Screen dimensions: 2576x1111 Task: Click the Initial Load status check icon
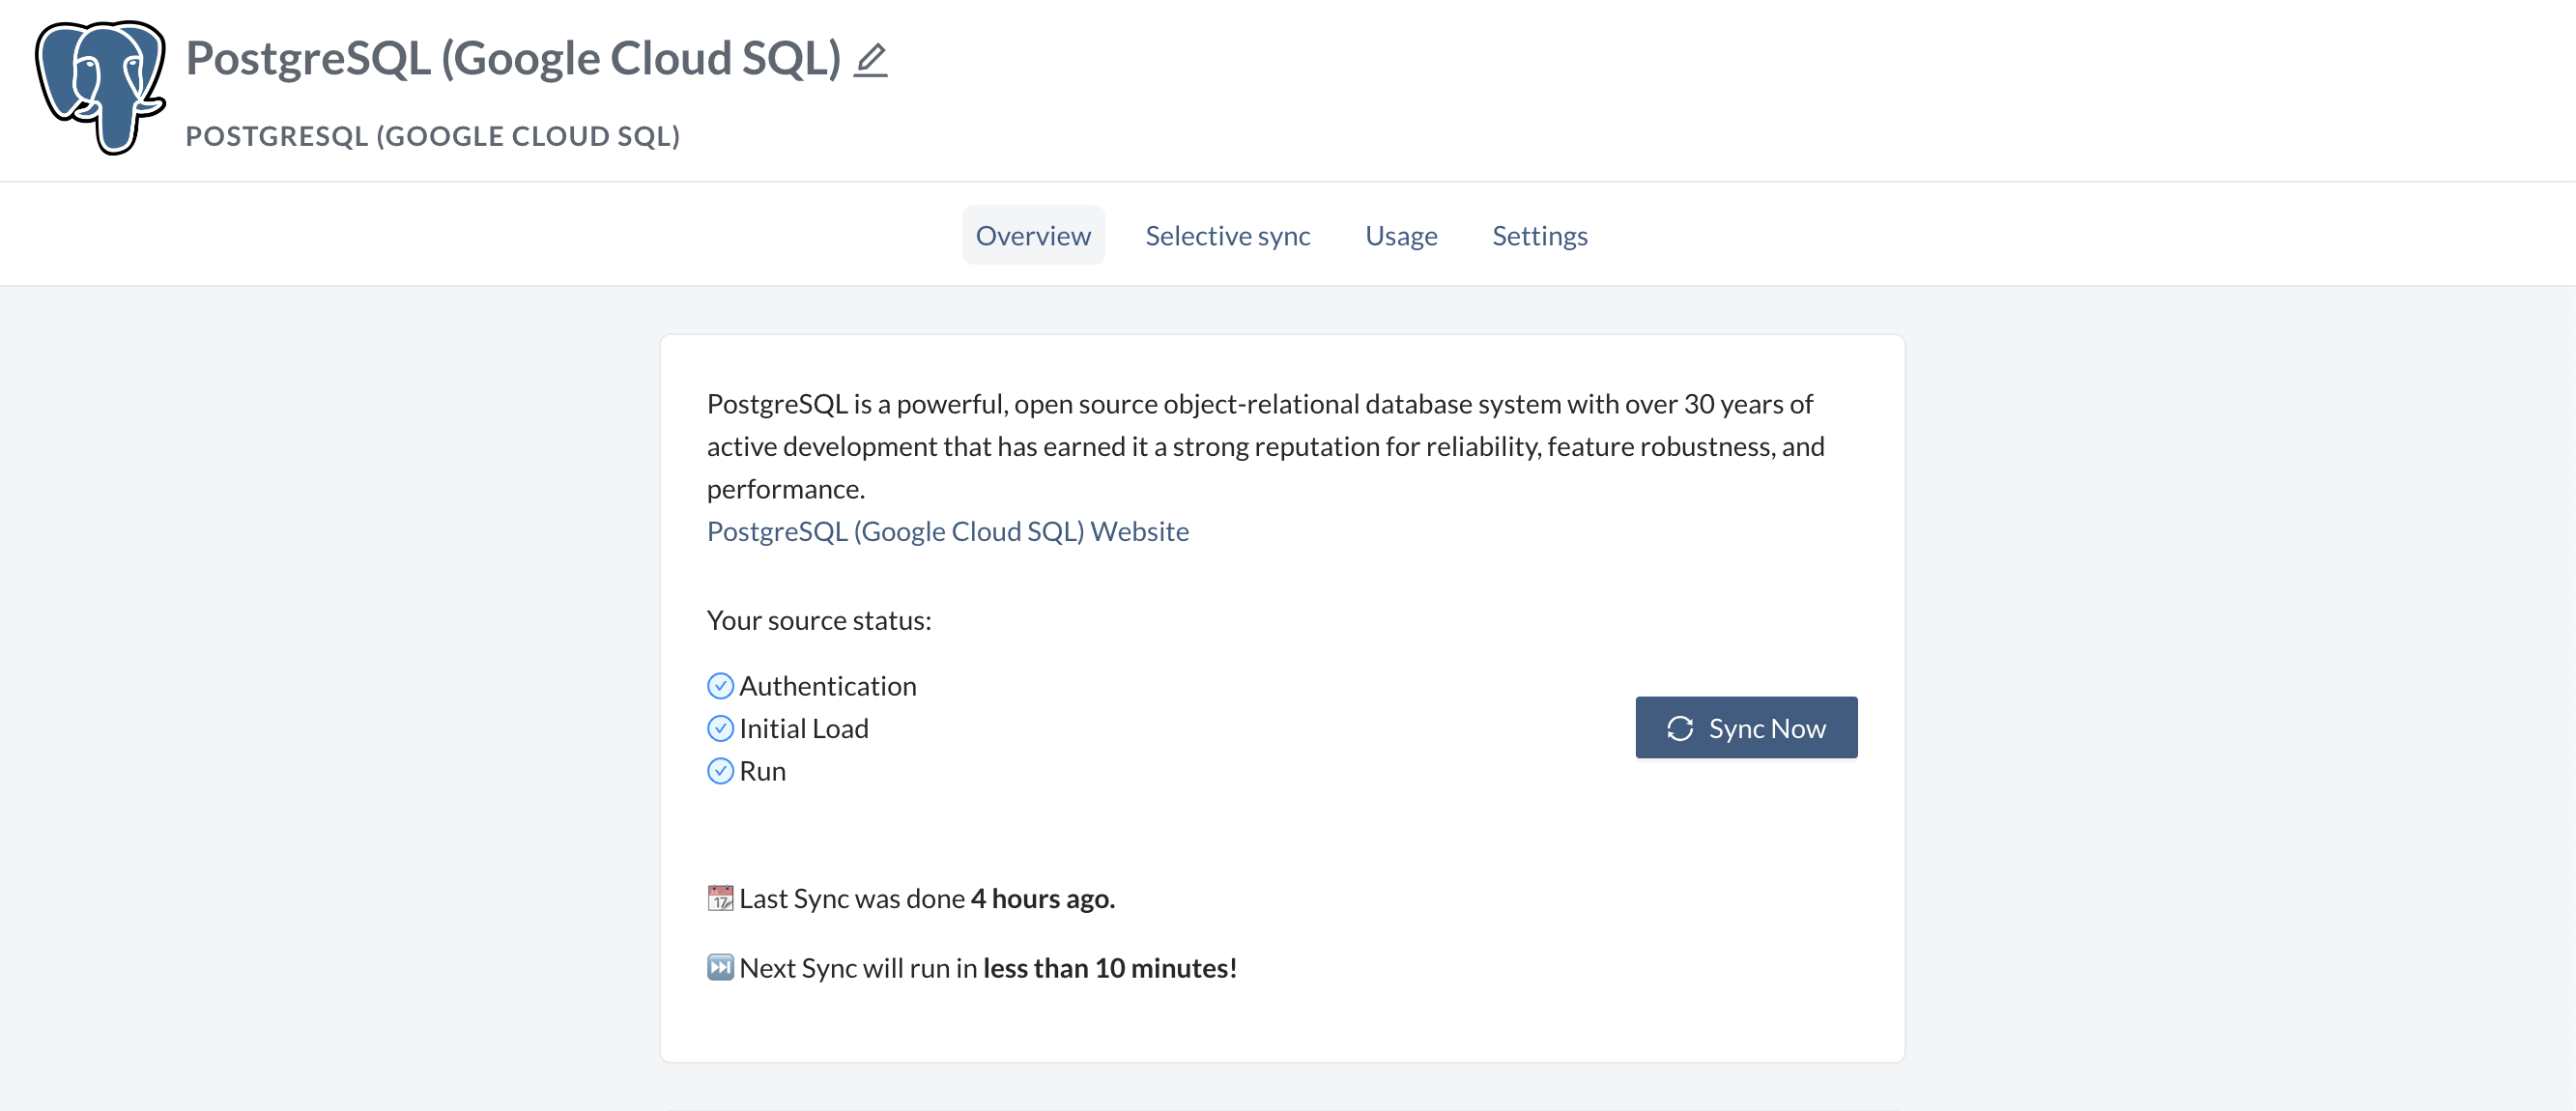click(x=720, y=728)
